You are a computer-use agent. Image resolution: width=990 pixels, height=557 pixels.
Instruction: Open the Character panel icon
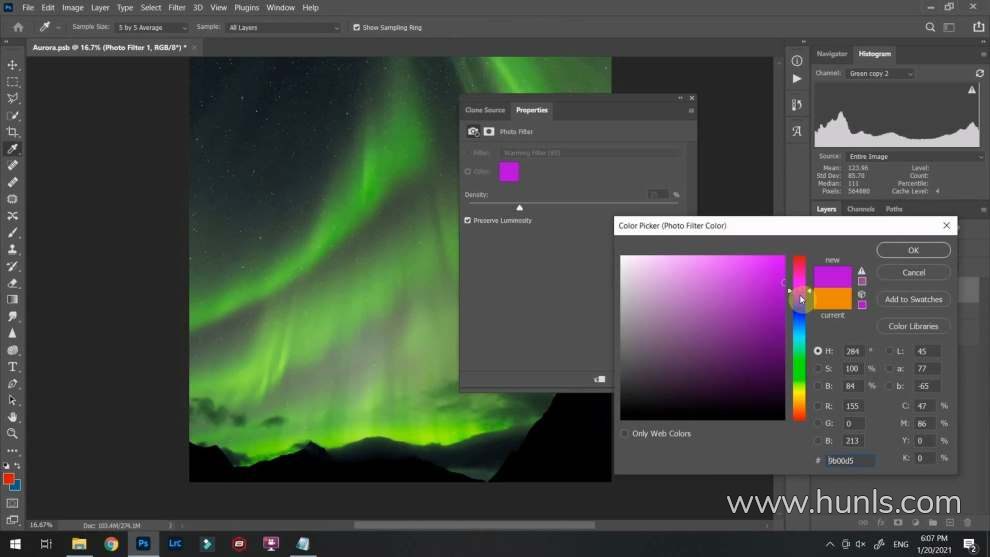coord(797,131)
